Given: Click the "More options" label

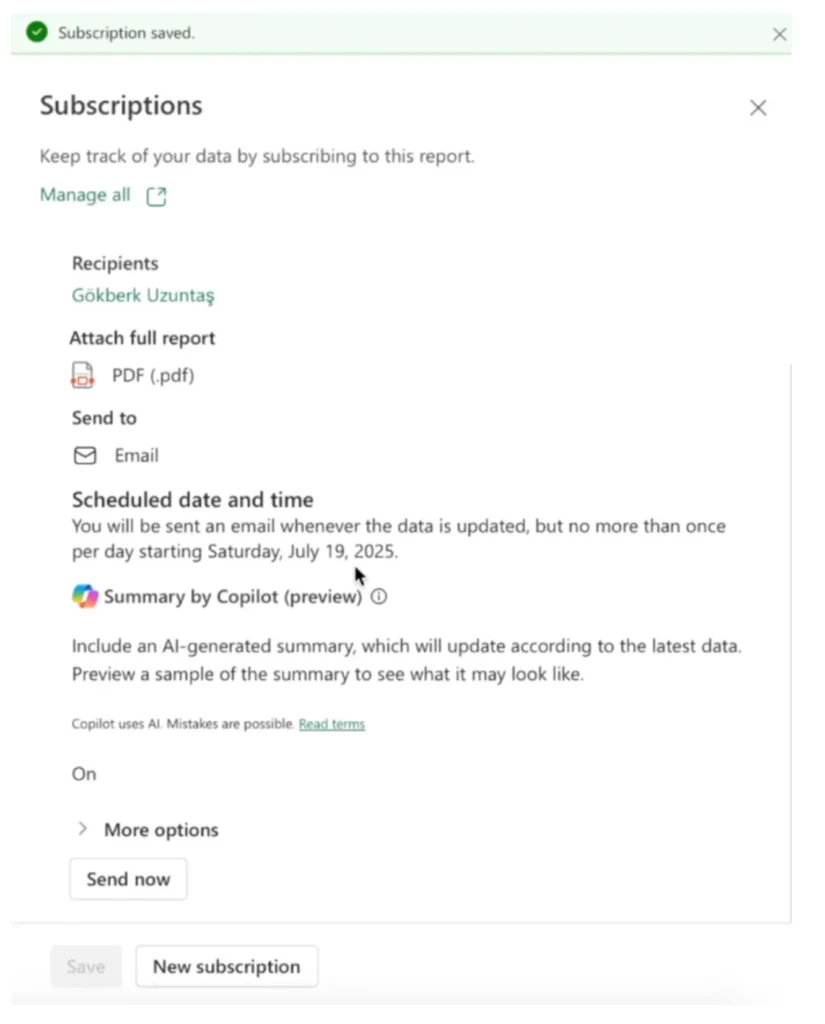Looking at the screenshot, I should pyautogui.click(x=161, y=830).
